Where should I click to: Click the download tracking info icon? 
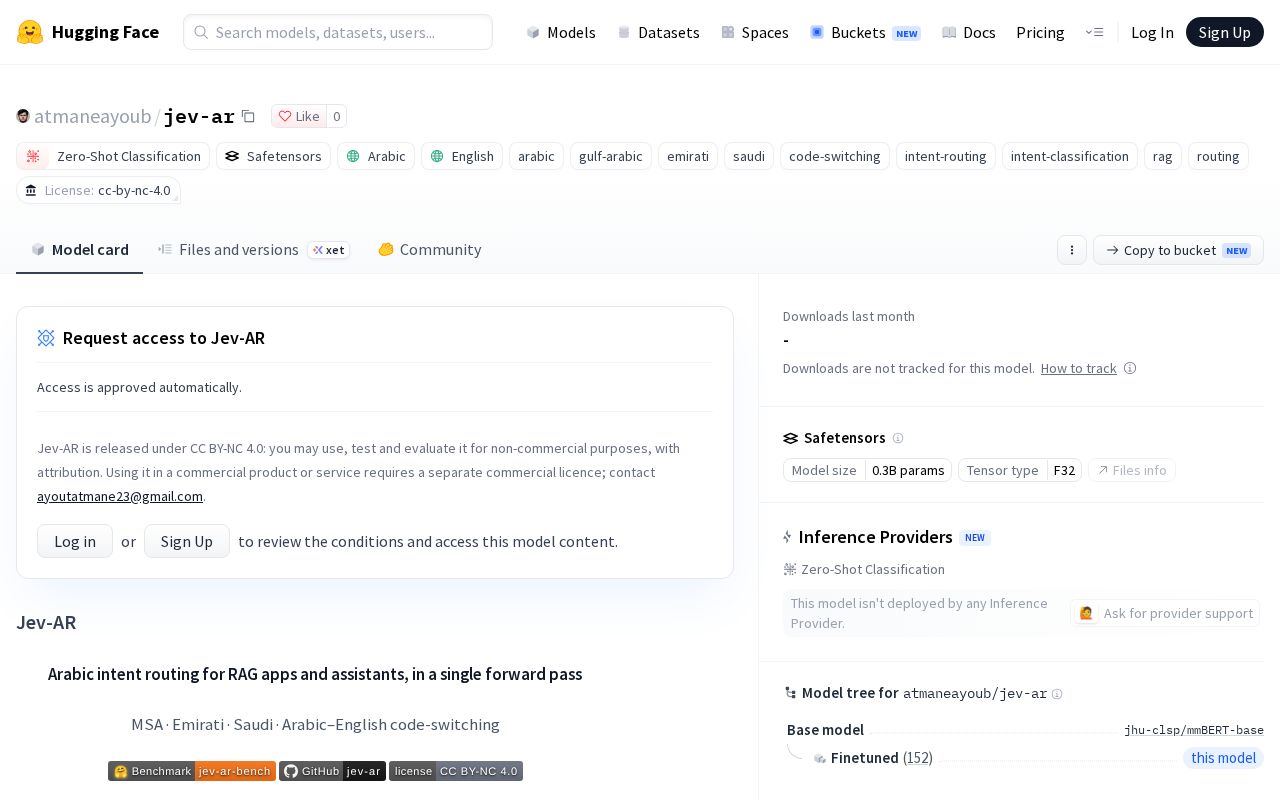tap(1130, 368)
